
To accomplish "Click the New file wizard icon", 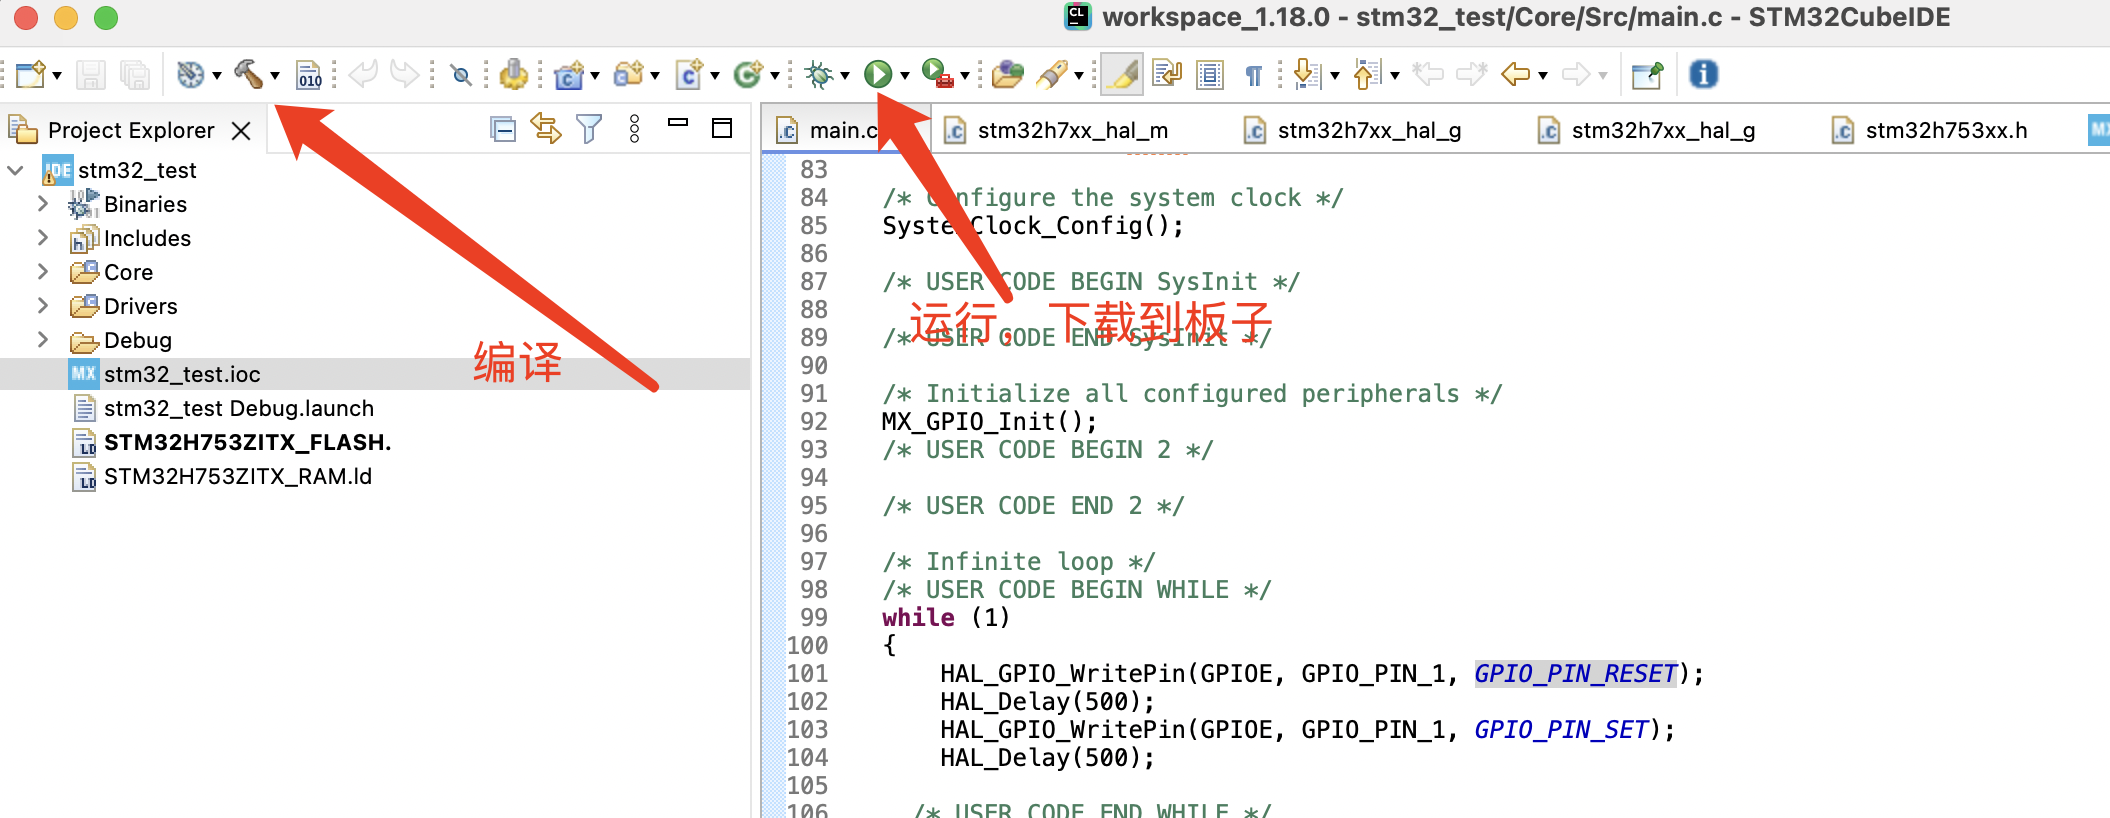I will (30, 75).
